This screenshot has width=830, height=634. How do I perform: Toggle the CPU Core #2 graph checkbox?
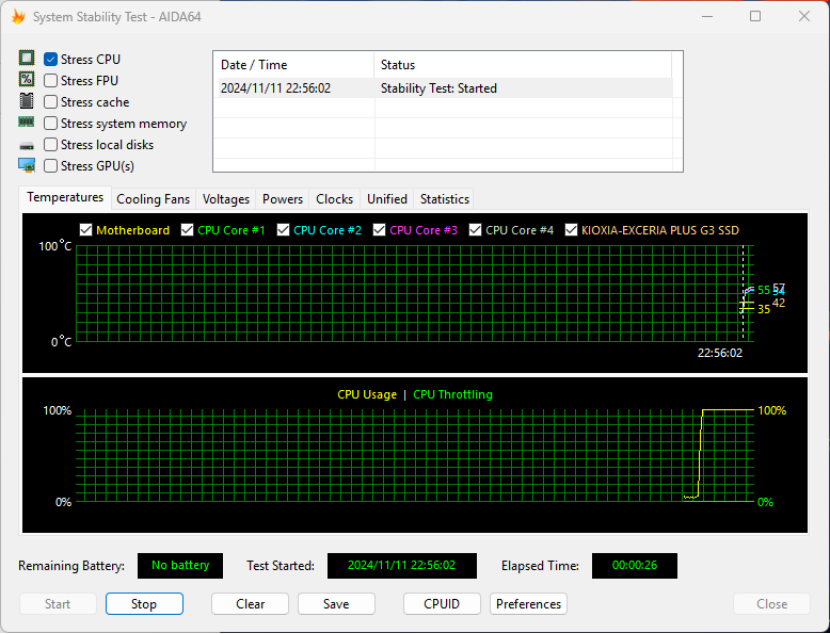(283, 230)
